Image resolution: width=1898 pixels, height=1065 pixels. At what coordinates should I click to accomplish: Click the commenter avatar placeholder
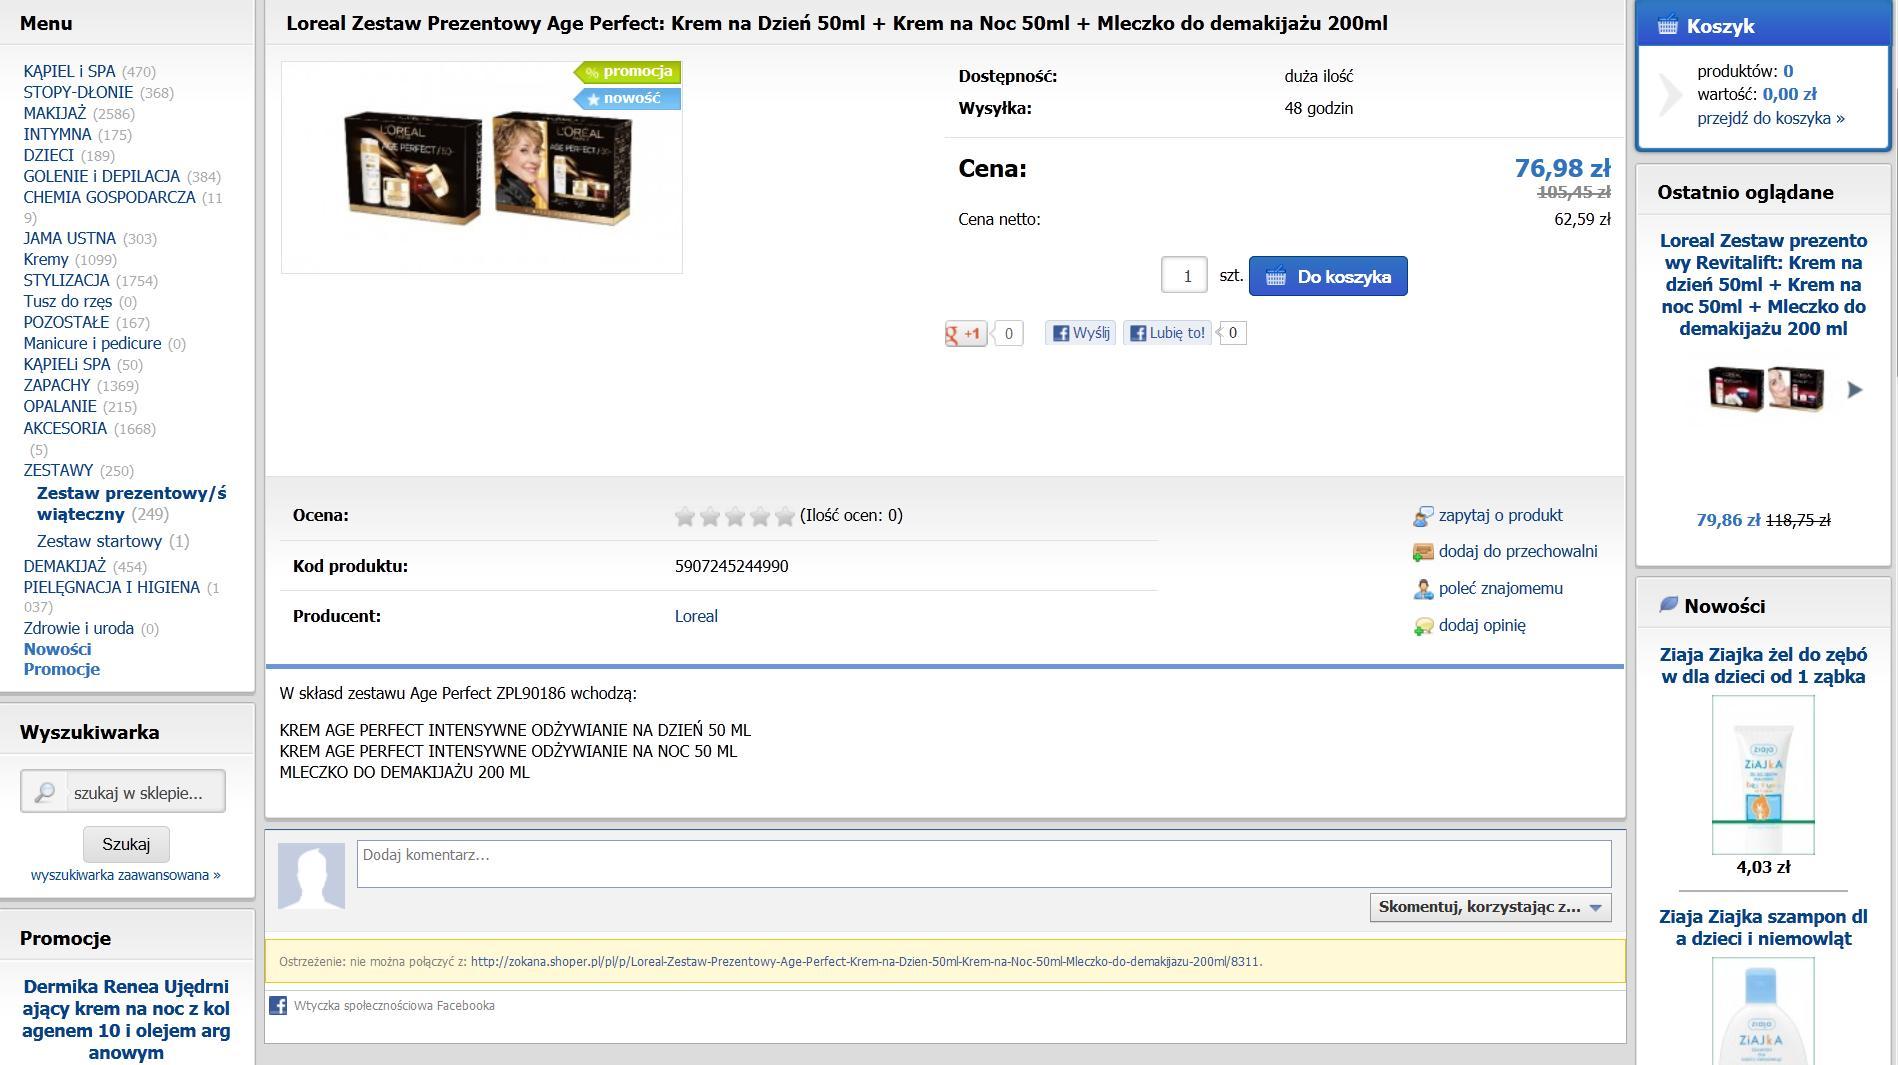(x=311, y=876)
